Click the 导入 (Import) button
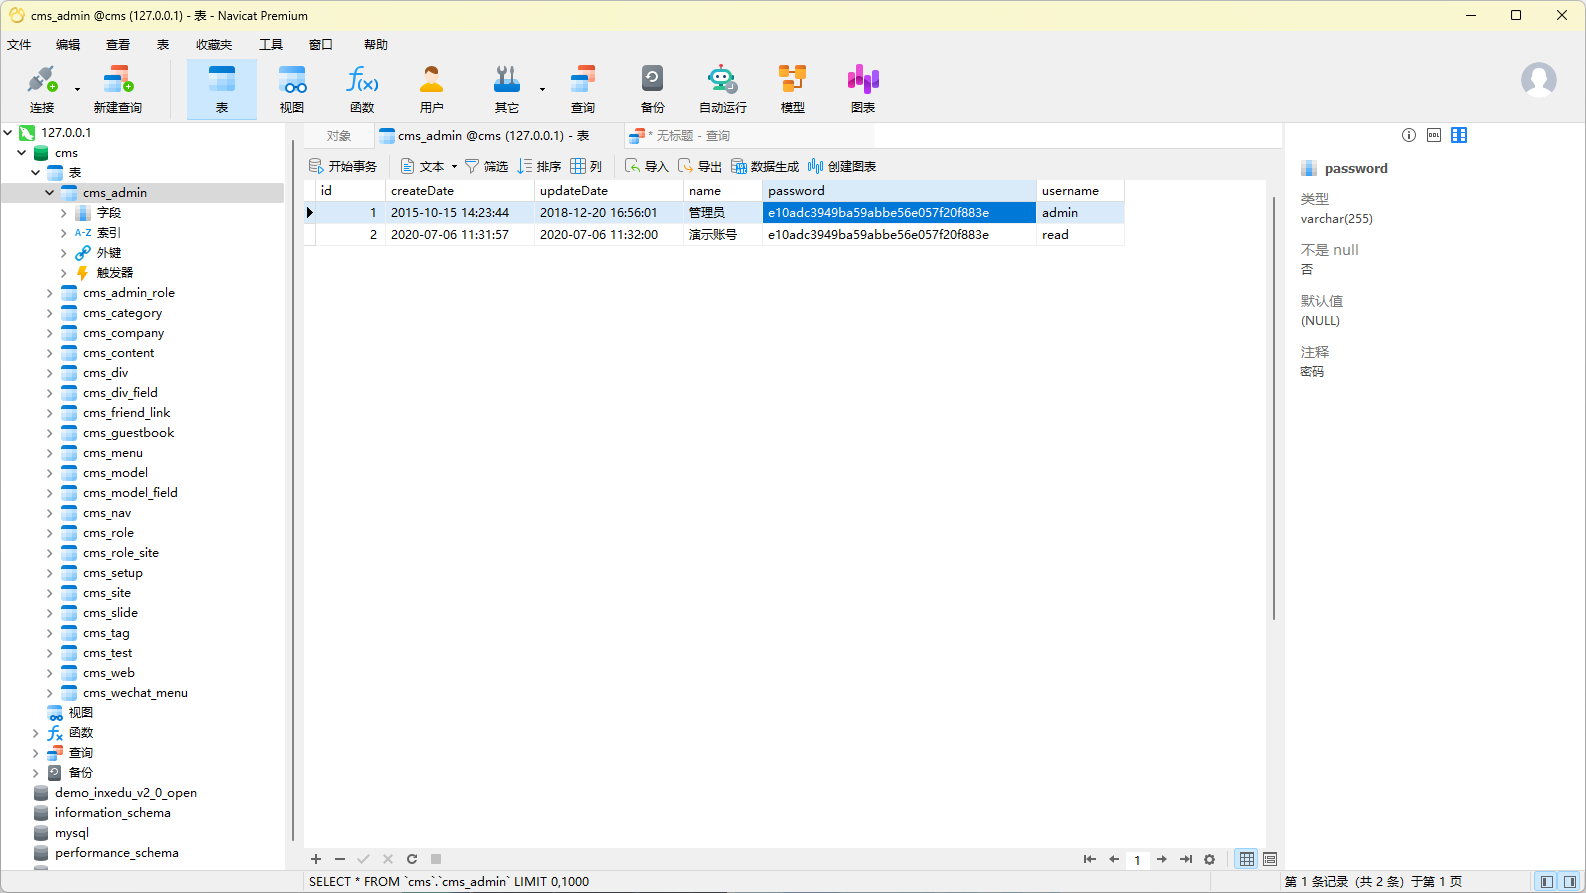The image size is (1586, 893). pyautogui.click(x=647, y=166)
